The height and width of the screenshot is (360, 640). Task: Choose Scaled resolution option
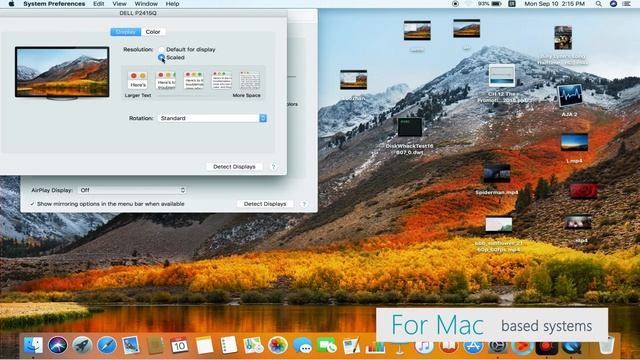(162, 58)
